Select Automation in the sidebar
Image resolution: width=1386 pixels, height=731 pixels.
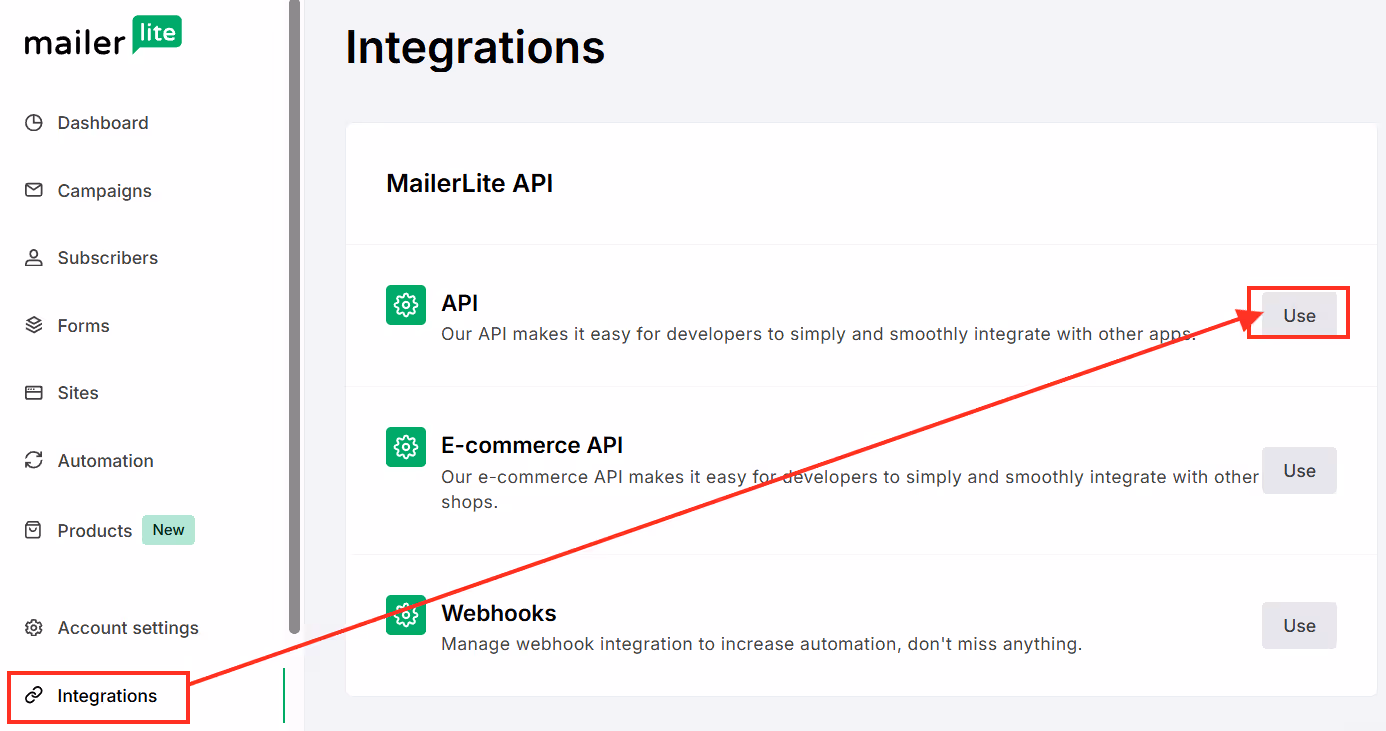coord(106,461)
